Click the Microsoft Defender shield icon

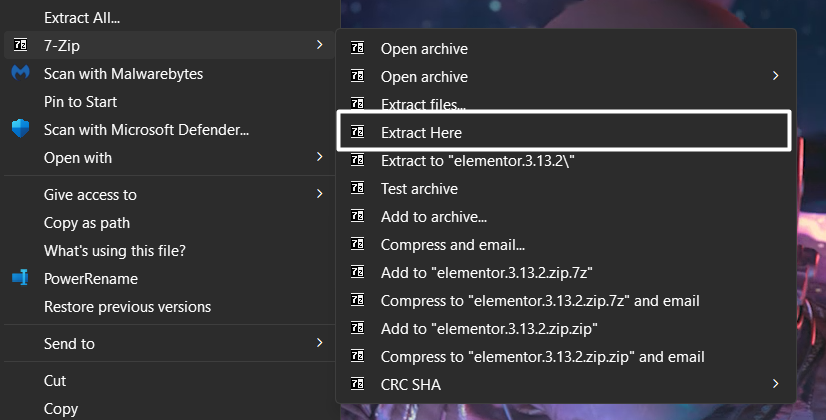coord(20,129)
